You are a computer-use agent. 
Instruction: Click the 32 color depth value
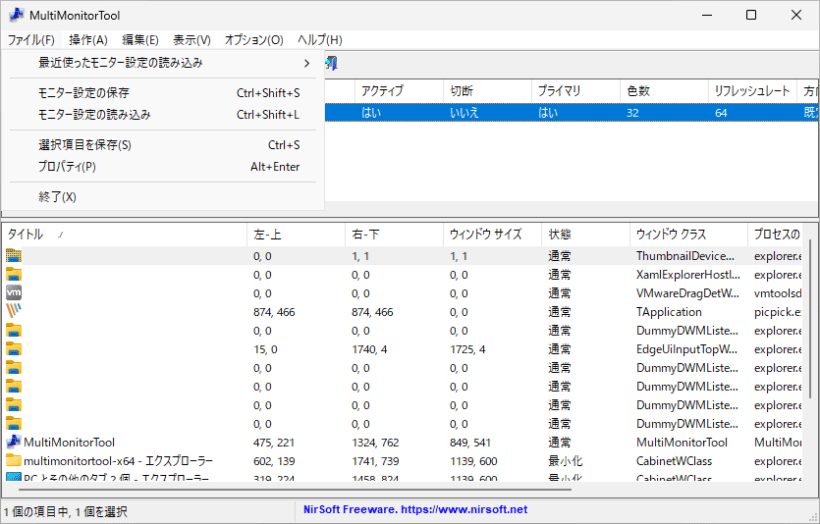pos(632,112)
